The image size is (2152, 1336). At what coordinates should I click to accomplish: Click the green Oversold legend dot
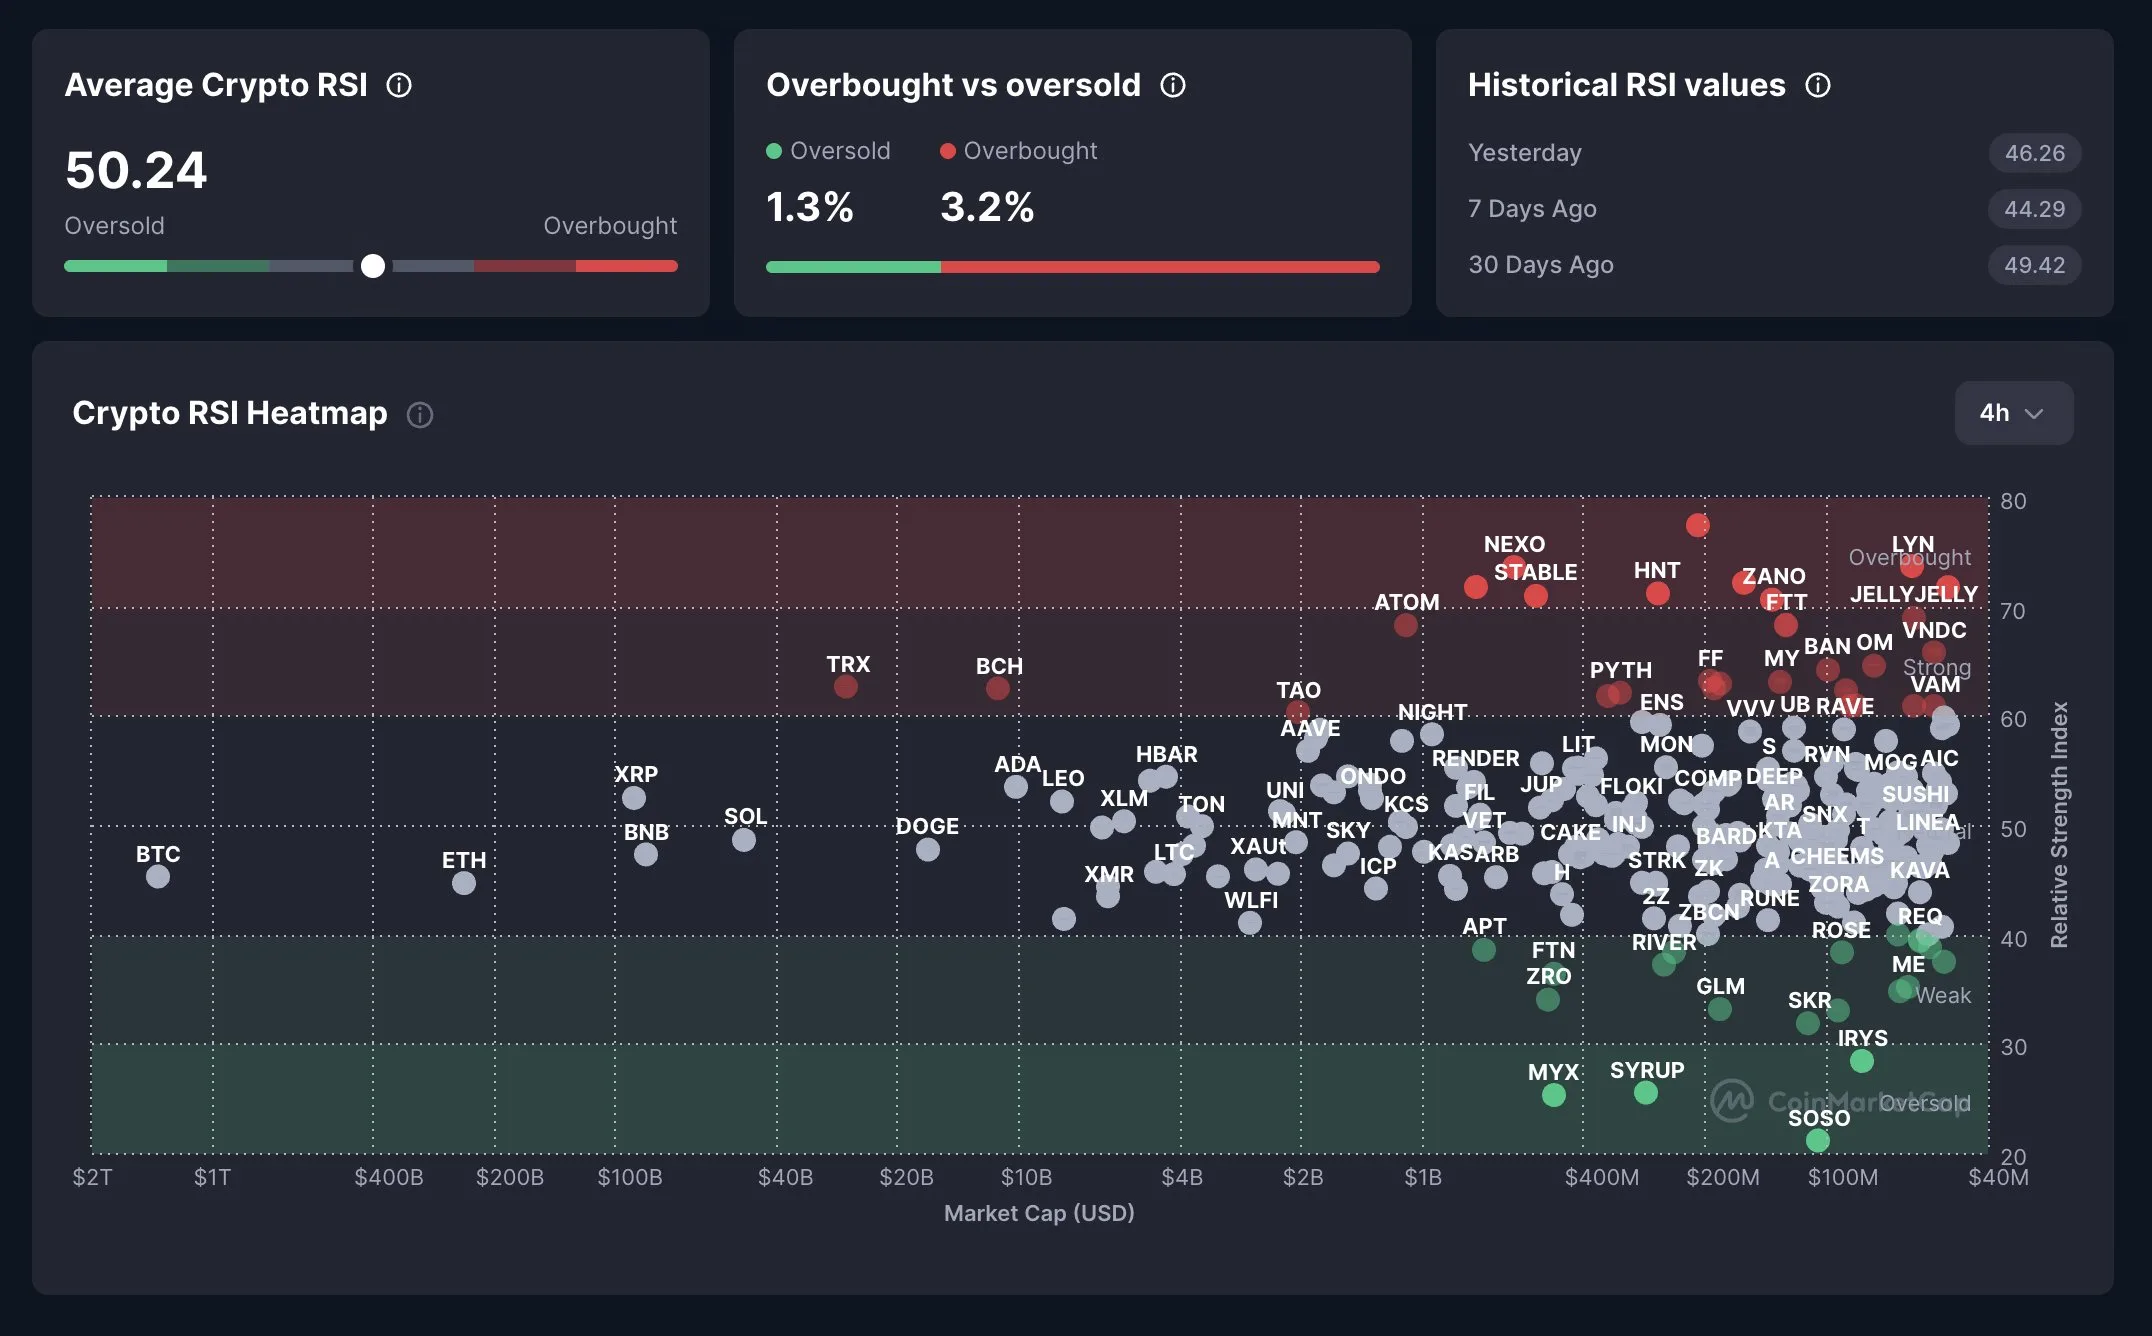(x=774, y=151)
